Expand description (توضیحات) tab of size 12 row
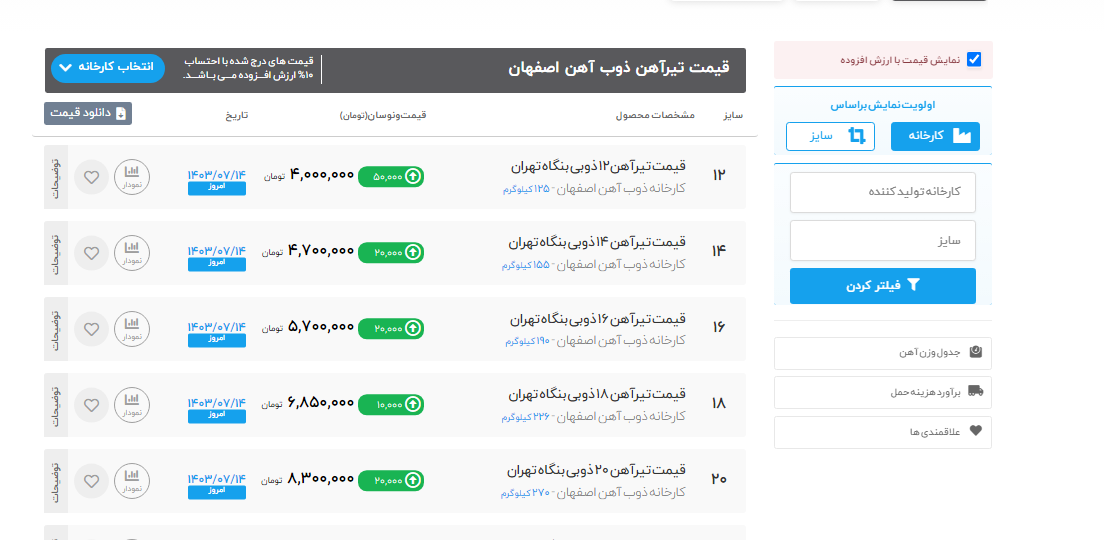The image size is (1104, 540). pyautogui.click(x=56, y=177)
